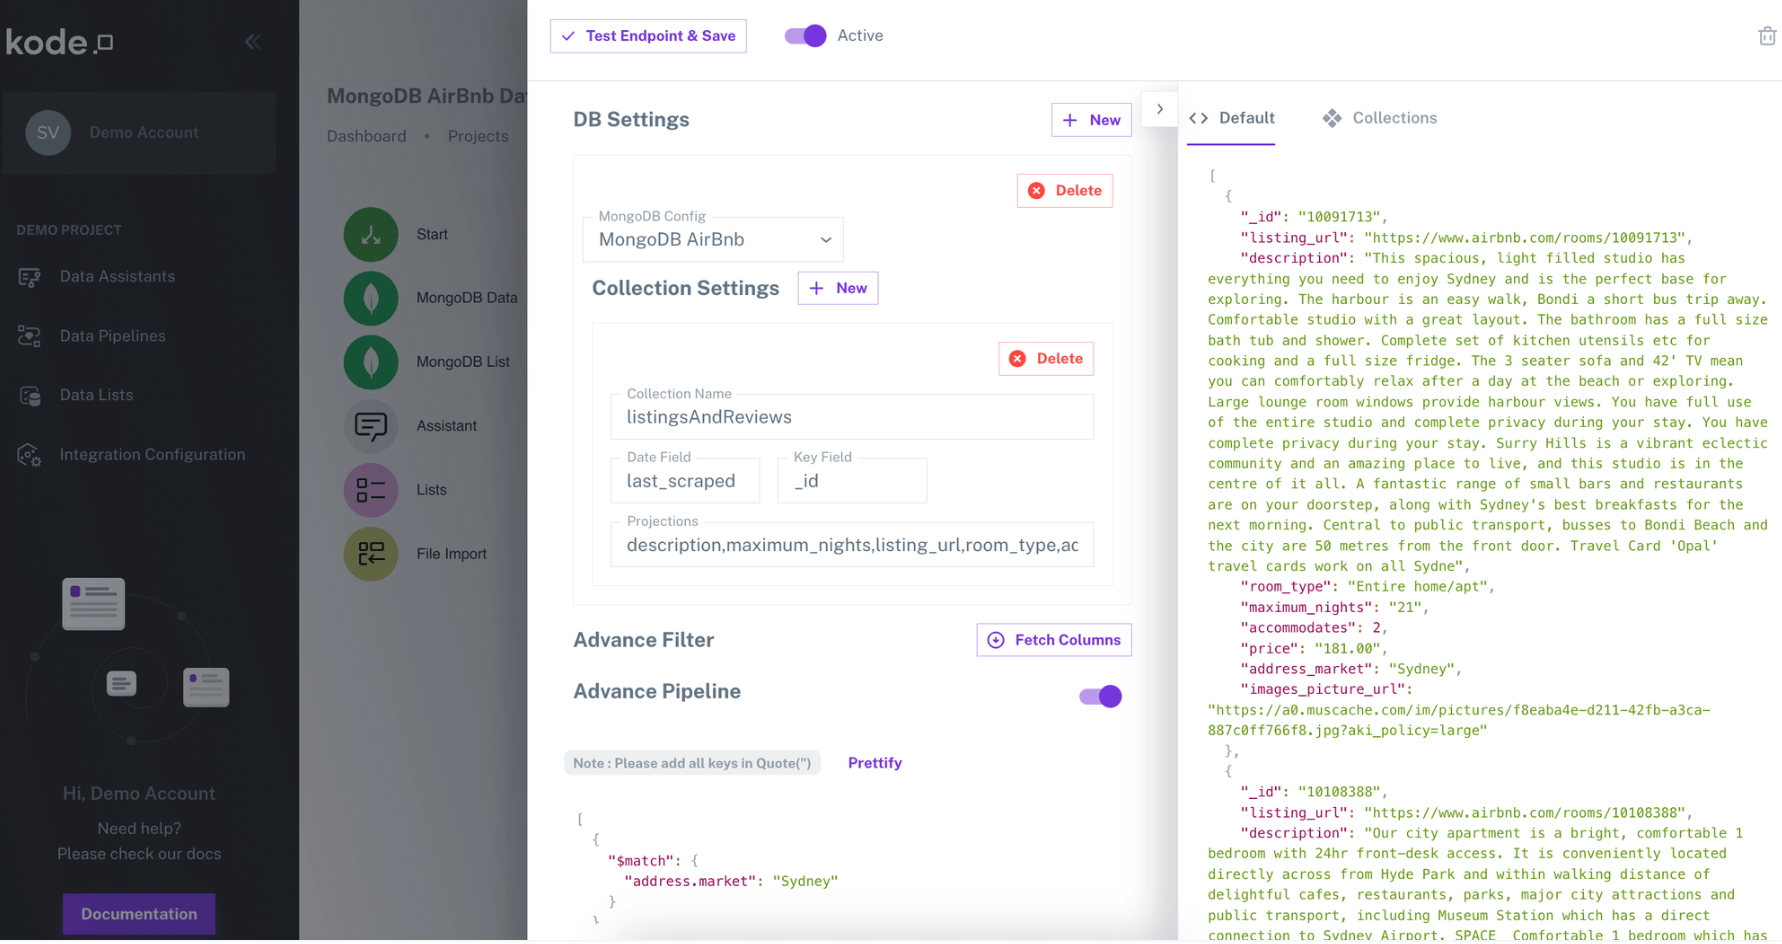Click the Collection Name input field

pos(852,417)
